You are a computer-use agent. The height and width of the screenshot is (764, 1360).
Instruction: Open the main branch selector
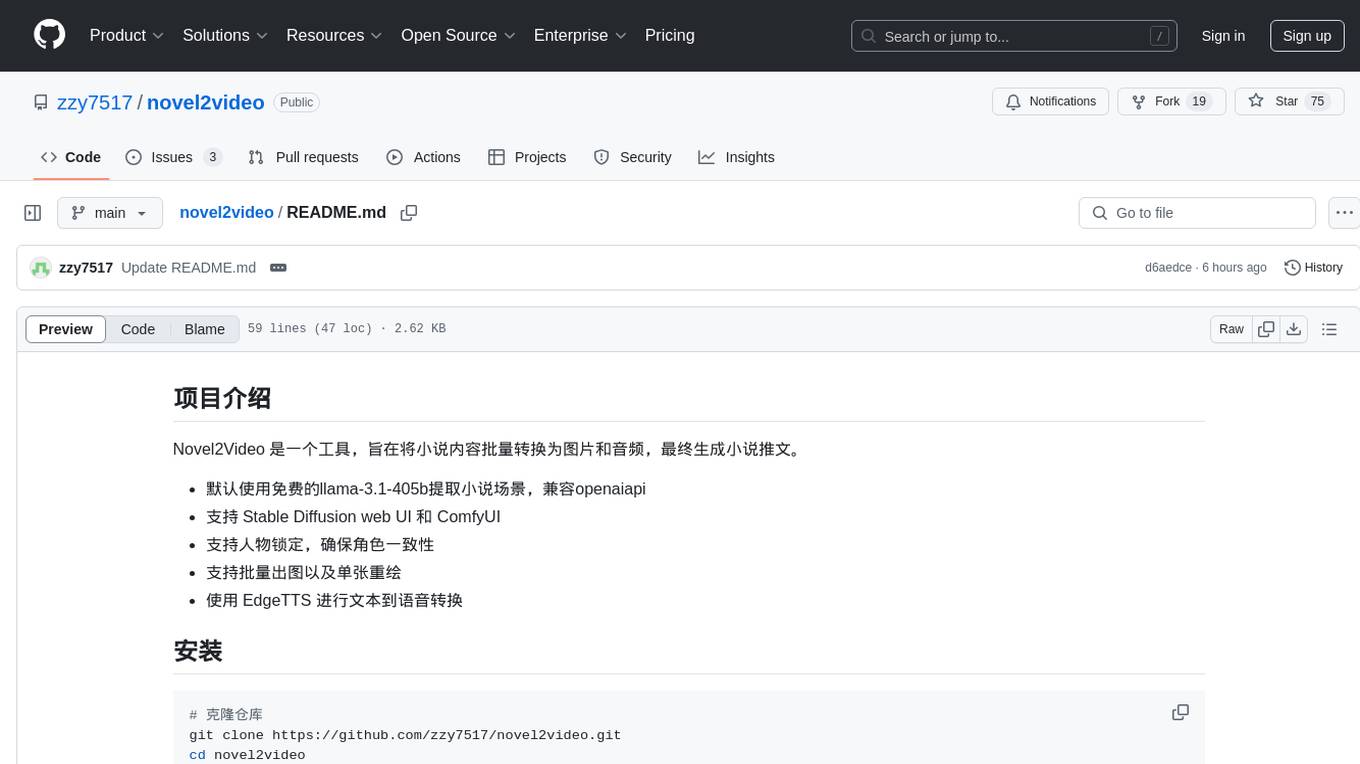110,213
